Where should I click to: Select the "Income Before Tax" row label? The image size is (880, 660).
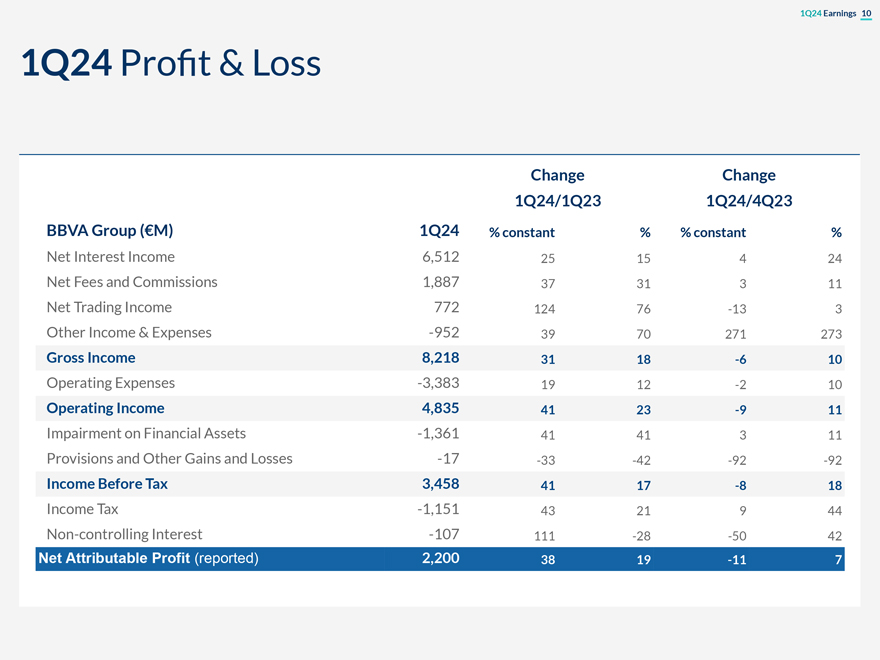(x=107, y=484)
